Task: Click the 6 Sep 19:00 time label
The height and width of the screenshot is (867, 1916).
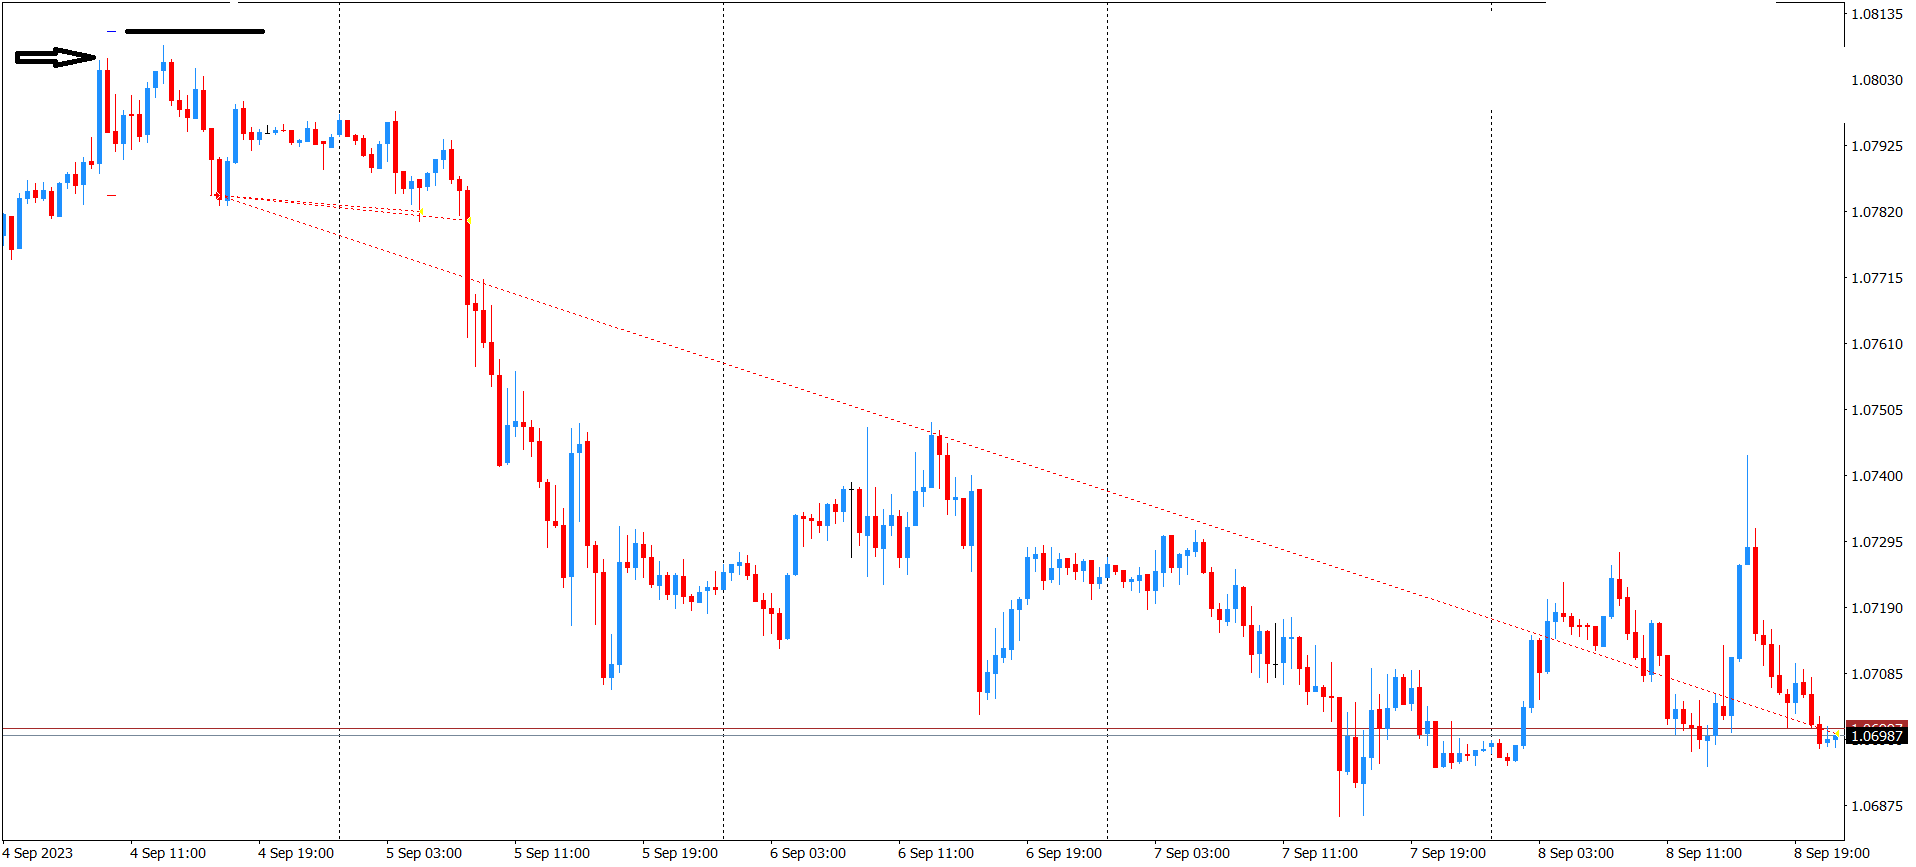Action: pyautogui.click(x=1064, y=853)
